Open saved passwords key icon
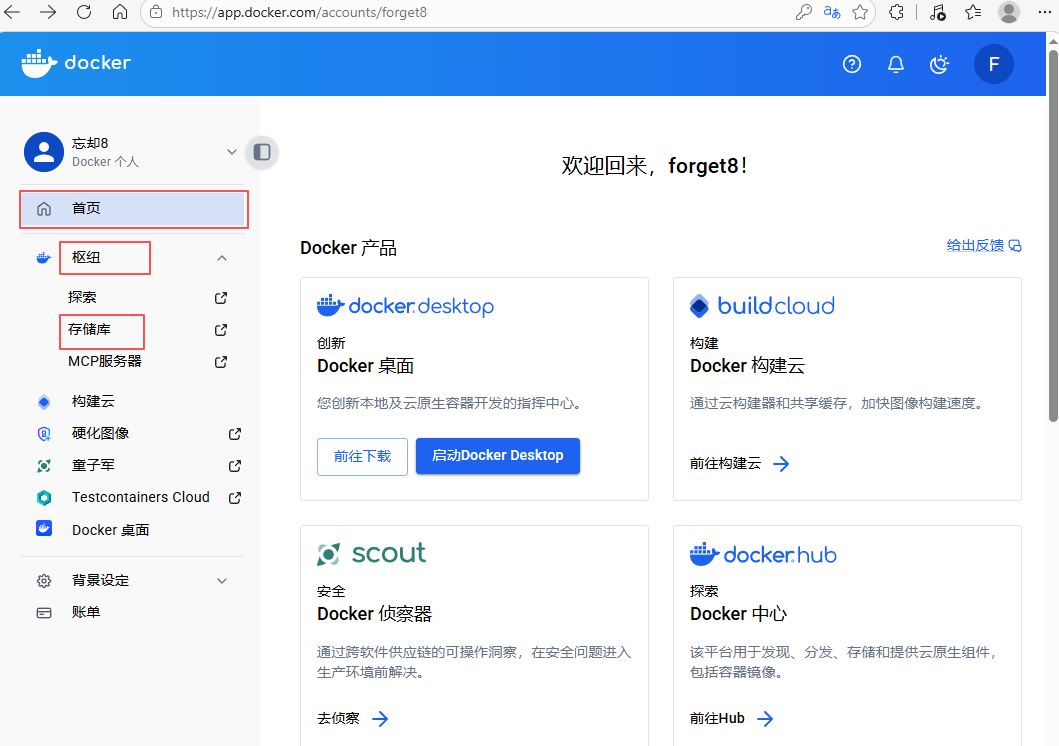Image resolution: width=1059 pixels, height=746 pixels. (804, 12)
